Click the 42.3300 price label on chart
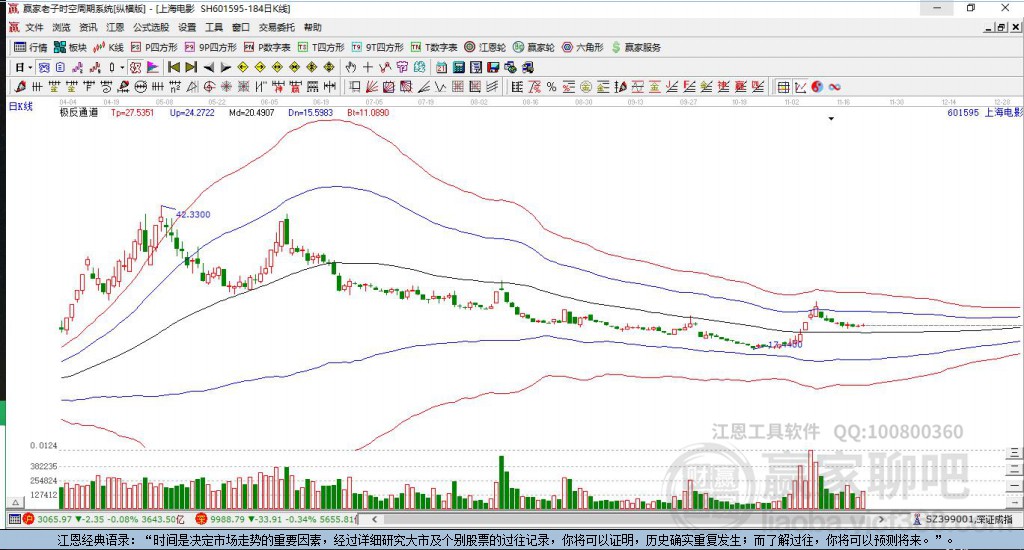The height and width of the screenshot is (550, 1024). pyautogui.click(x=193, y=214)
